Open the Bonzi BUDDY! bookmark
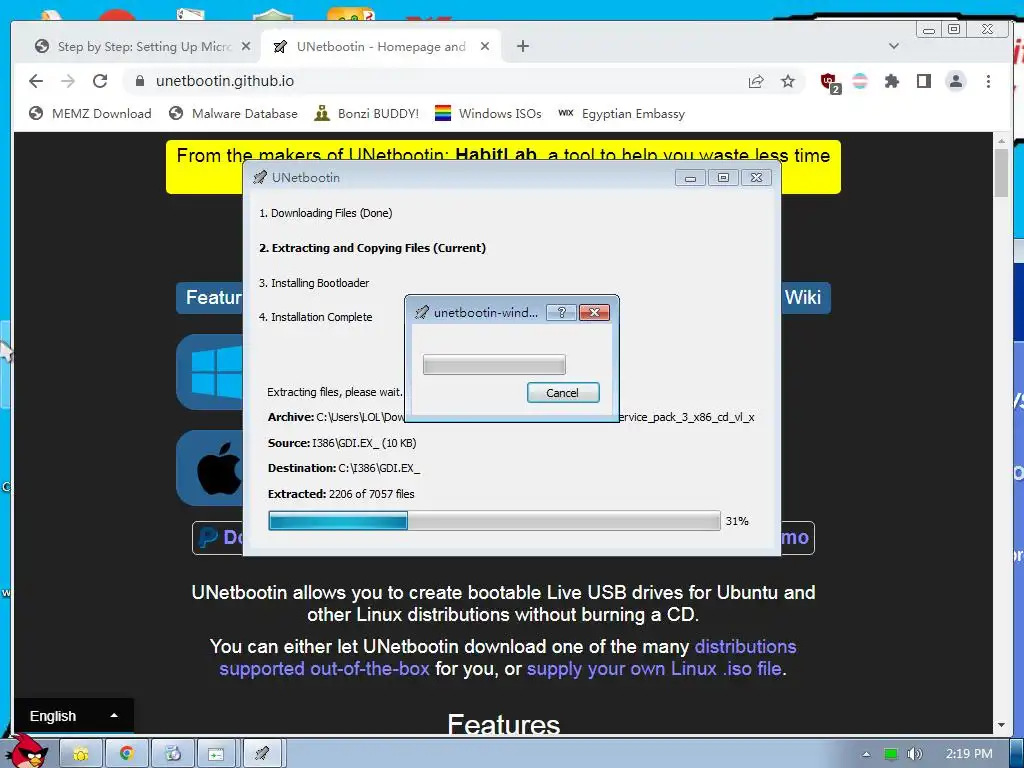Viewport: 1024px width, 768px height. click(366, 114)
